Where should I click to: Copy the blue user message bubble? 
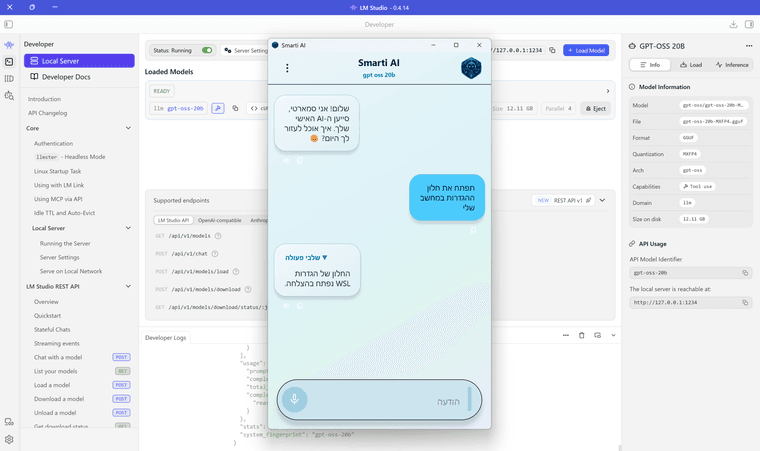[474, 230]
